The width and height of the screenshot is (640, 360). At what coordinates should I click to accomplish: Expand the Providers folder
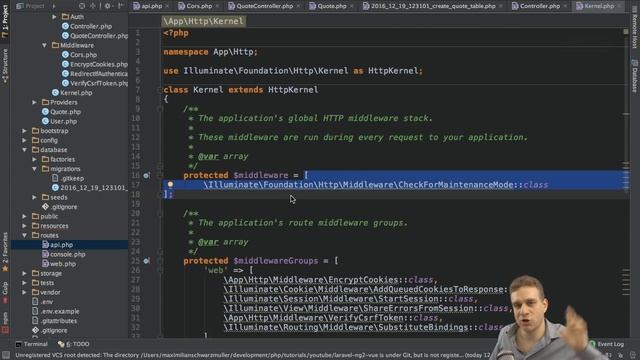35,102
